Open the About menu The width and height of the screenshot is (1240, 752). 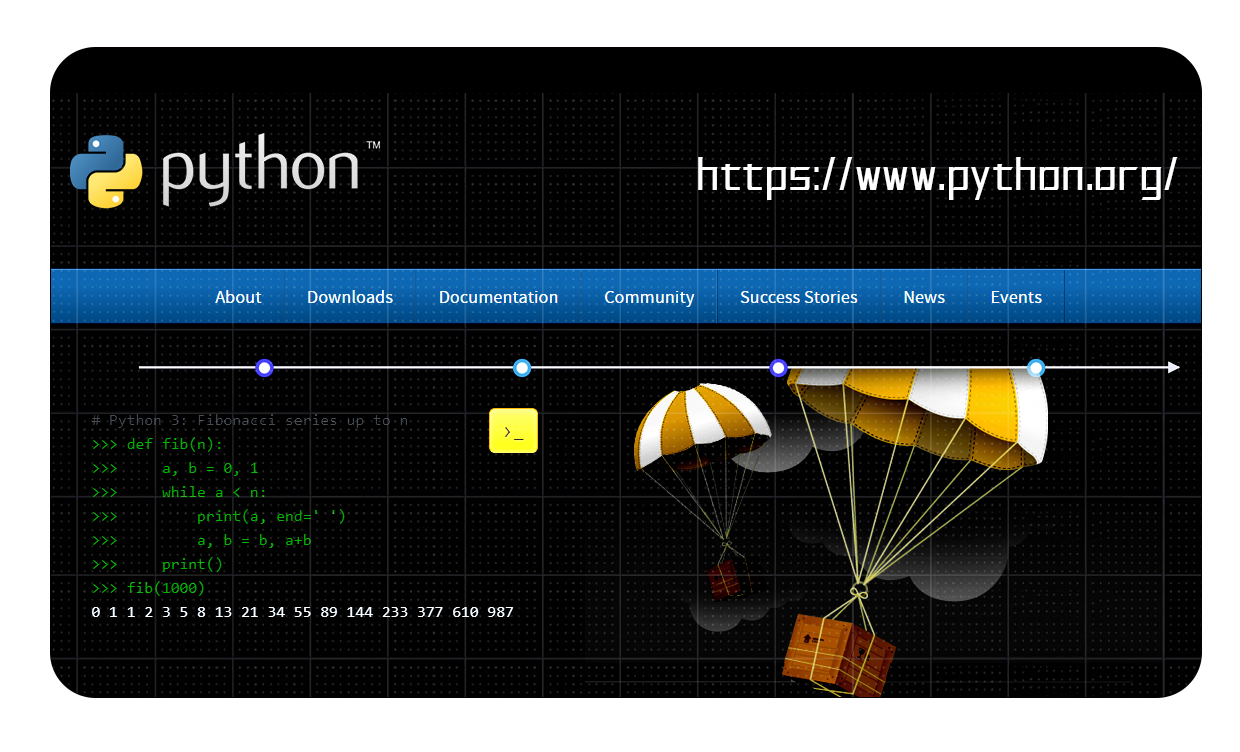238,297
